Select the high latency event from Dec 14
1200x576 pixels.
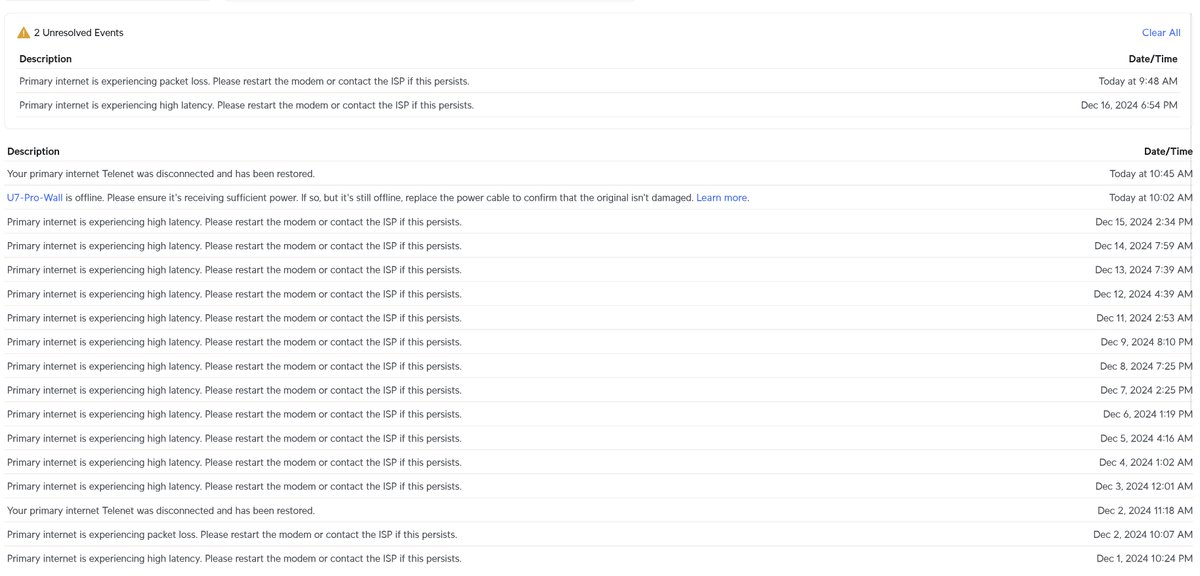pos(599,246)
